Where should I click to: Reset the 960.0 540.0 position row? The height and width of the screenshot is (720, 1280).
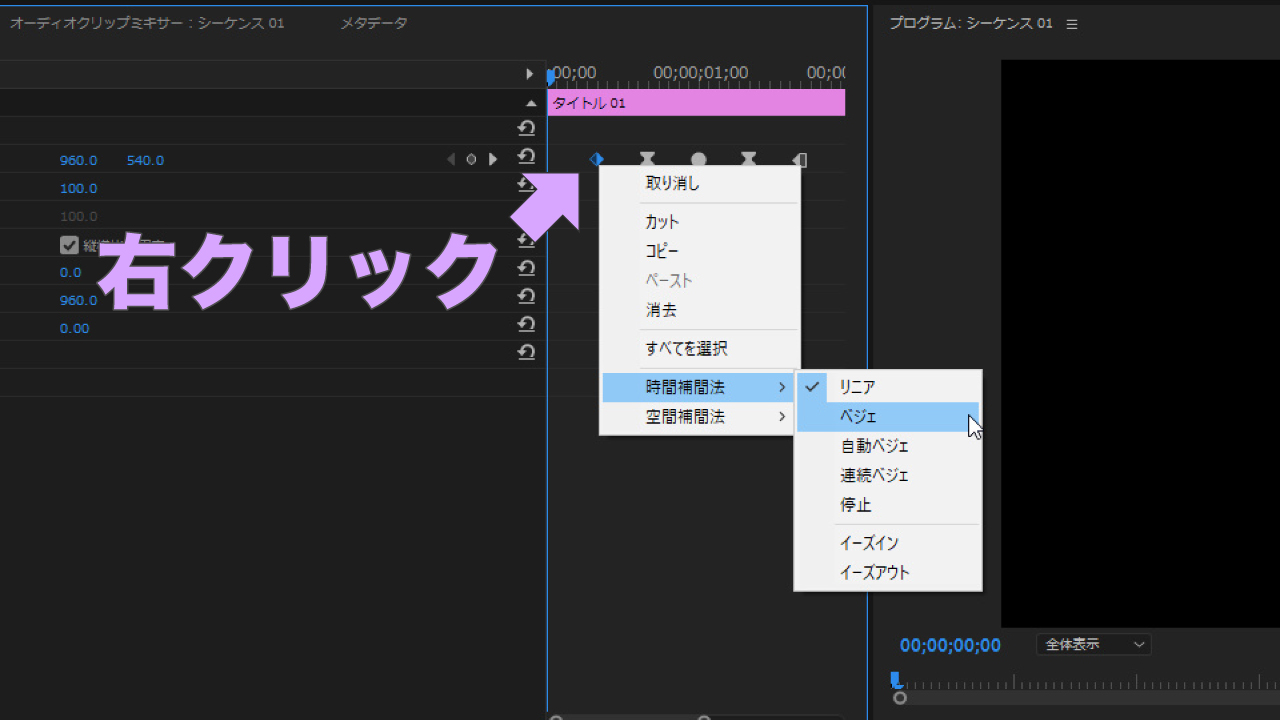point(527,157)
